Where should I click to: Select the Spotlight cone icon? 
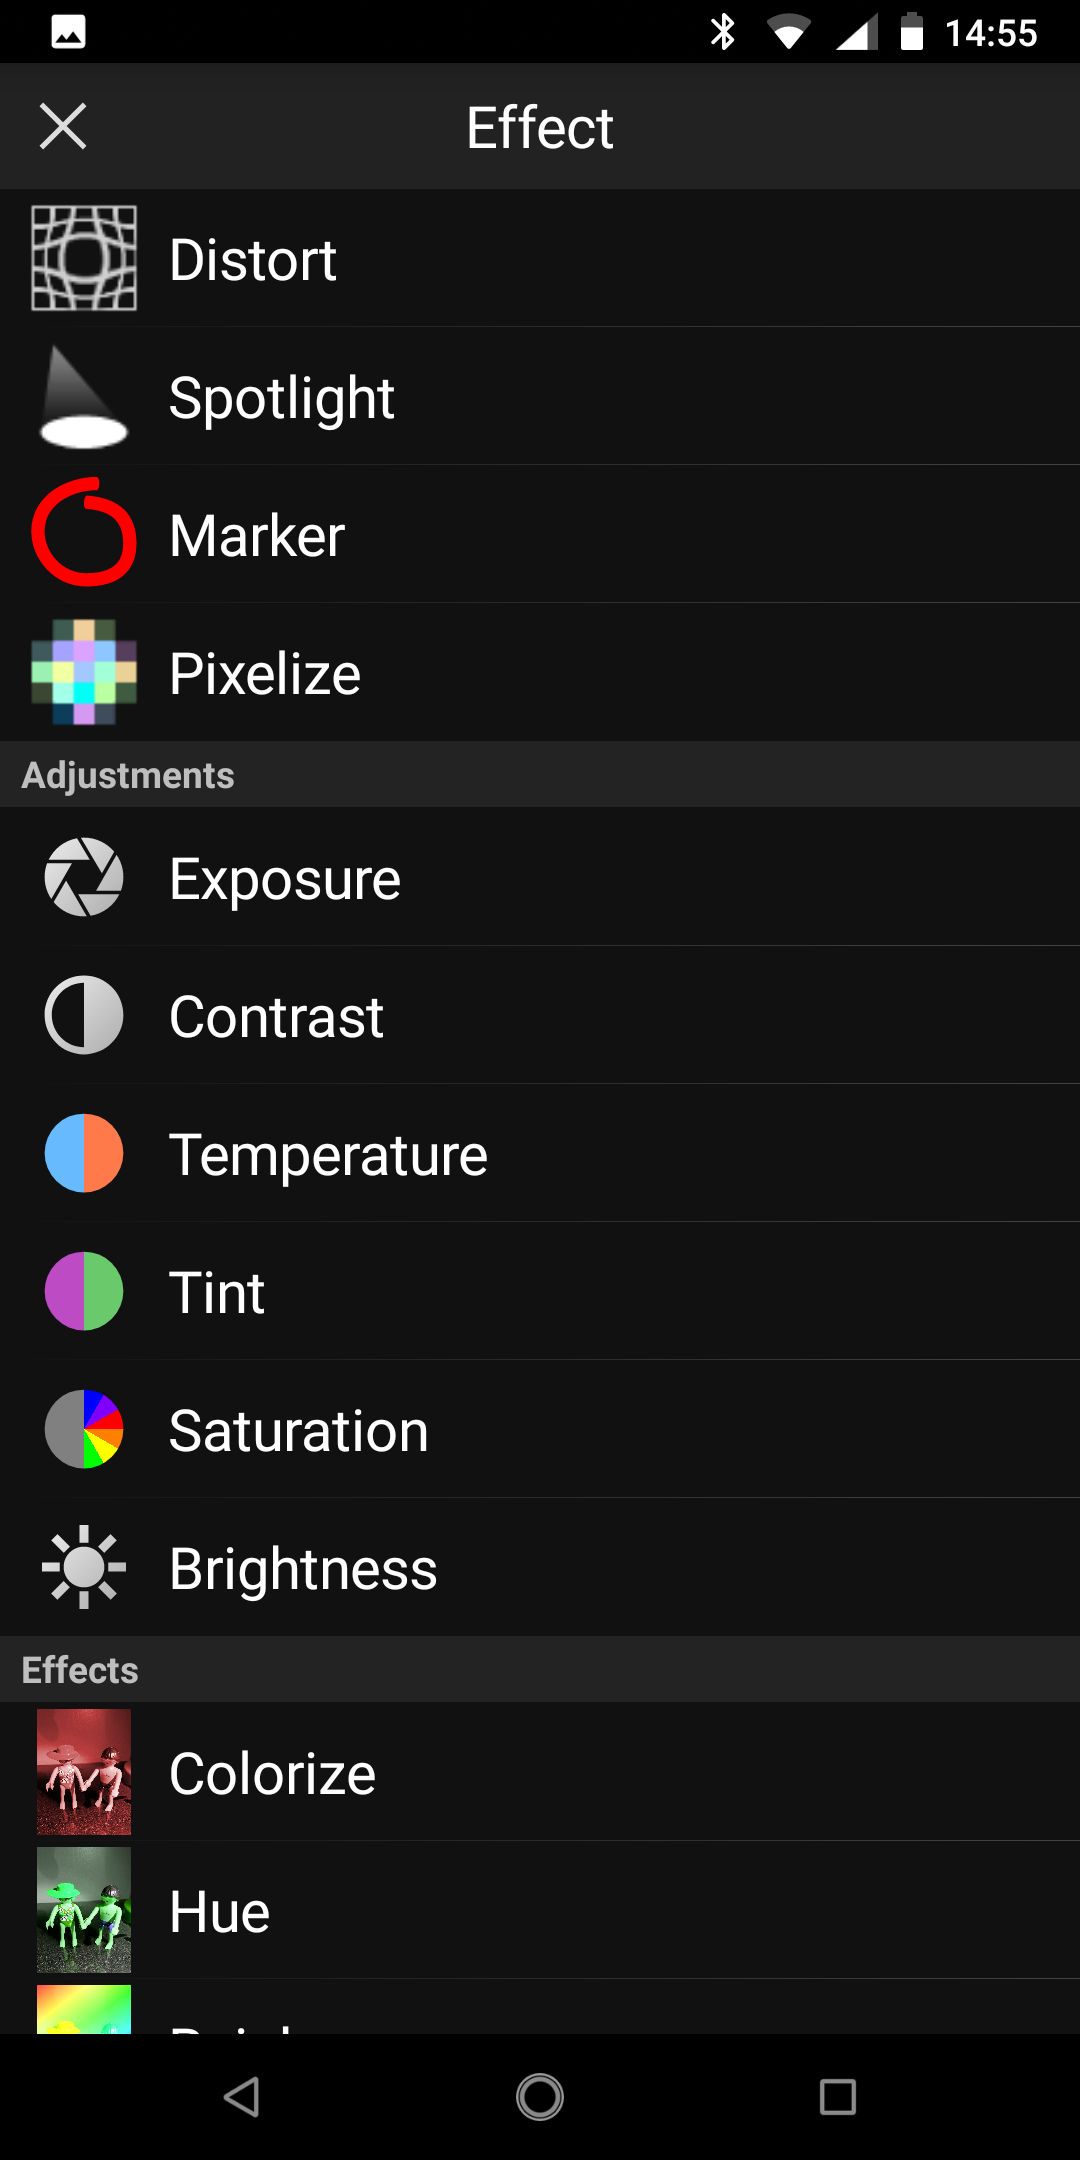click(84, 397)
